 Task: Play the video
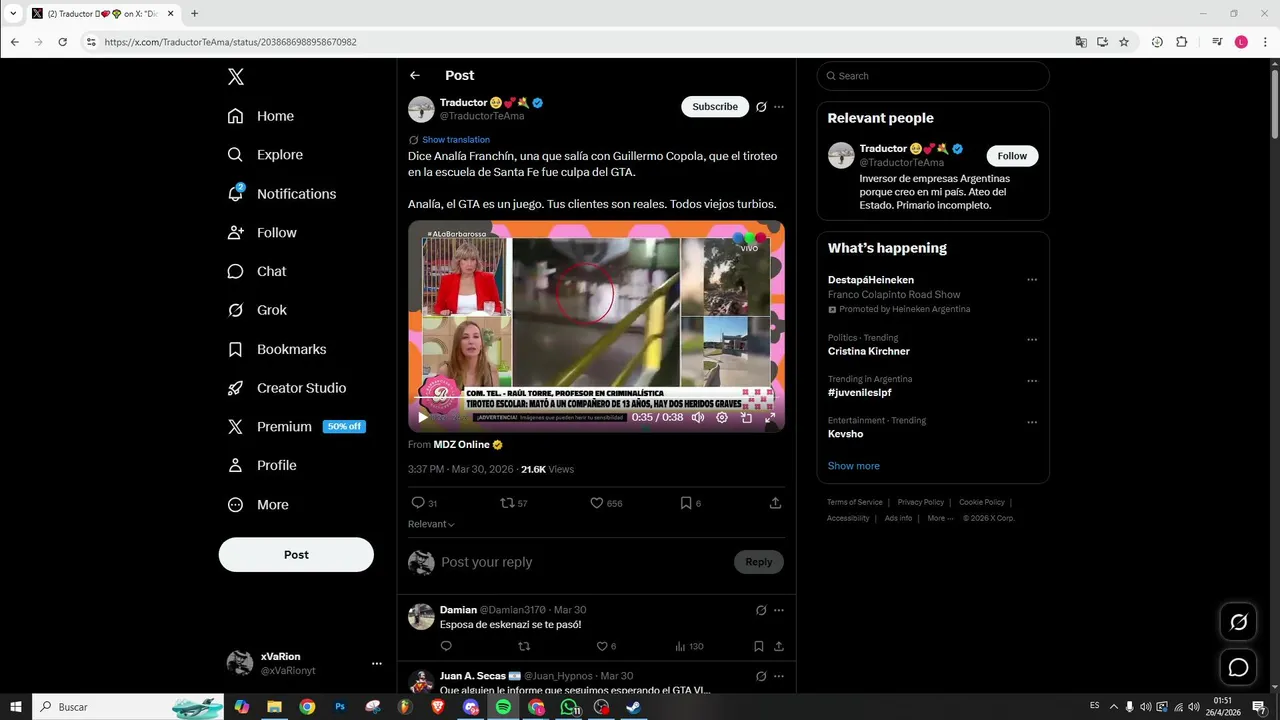[x=423, y=418]
